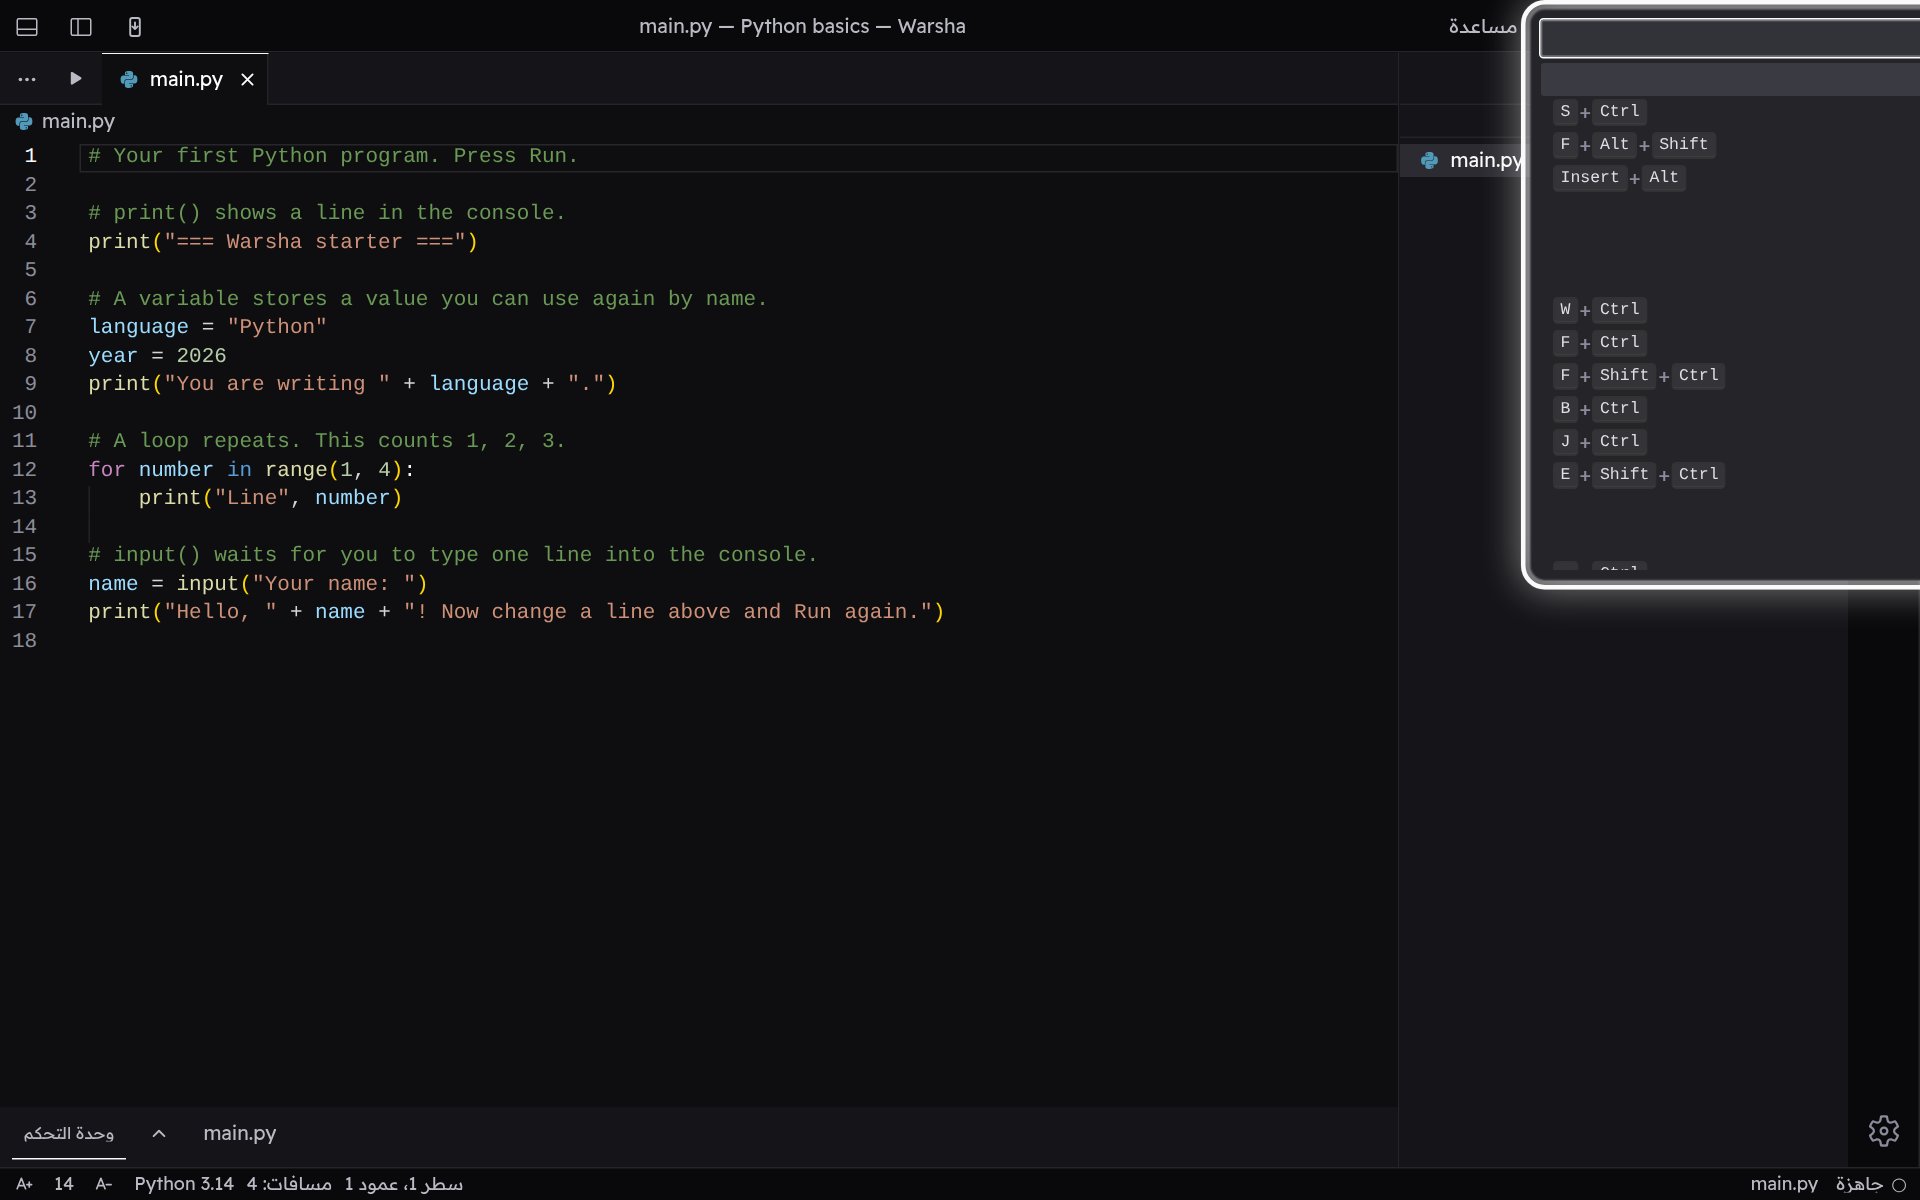Viewport: 1920px width, 1200px height.
Task: Click the "# A loop repeats" comment line
Action: (x=327, y=441)
